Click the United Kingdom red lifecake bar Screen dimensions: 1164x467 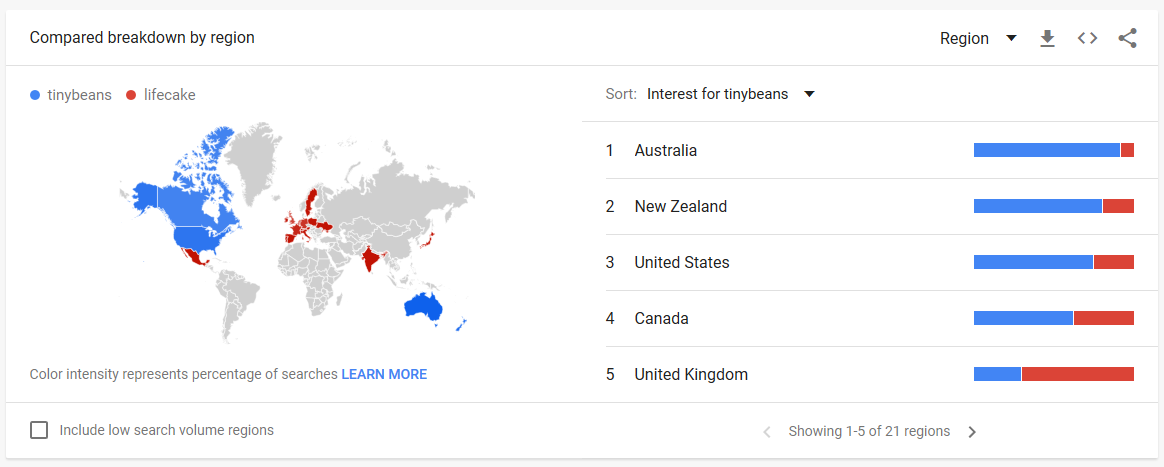1078,374
